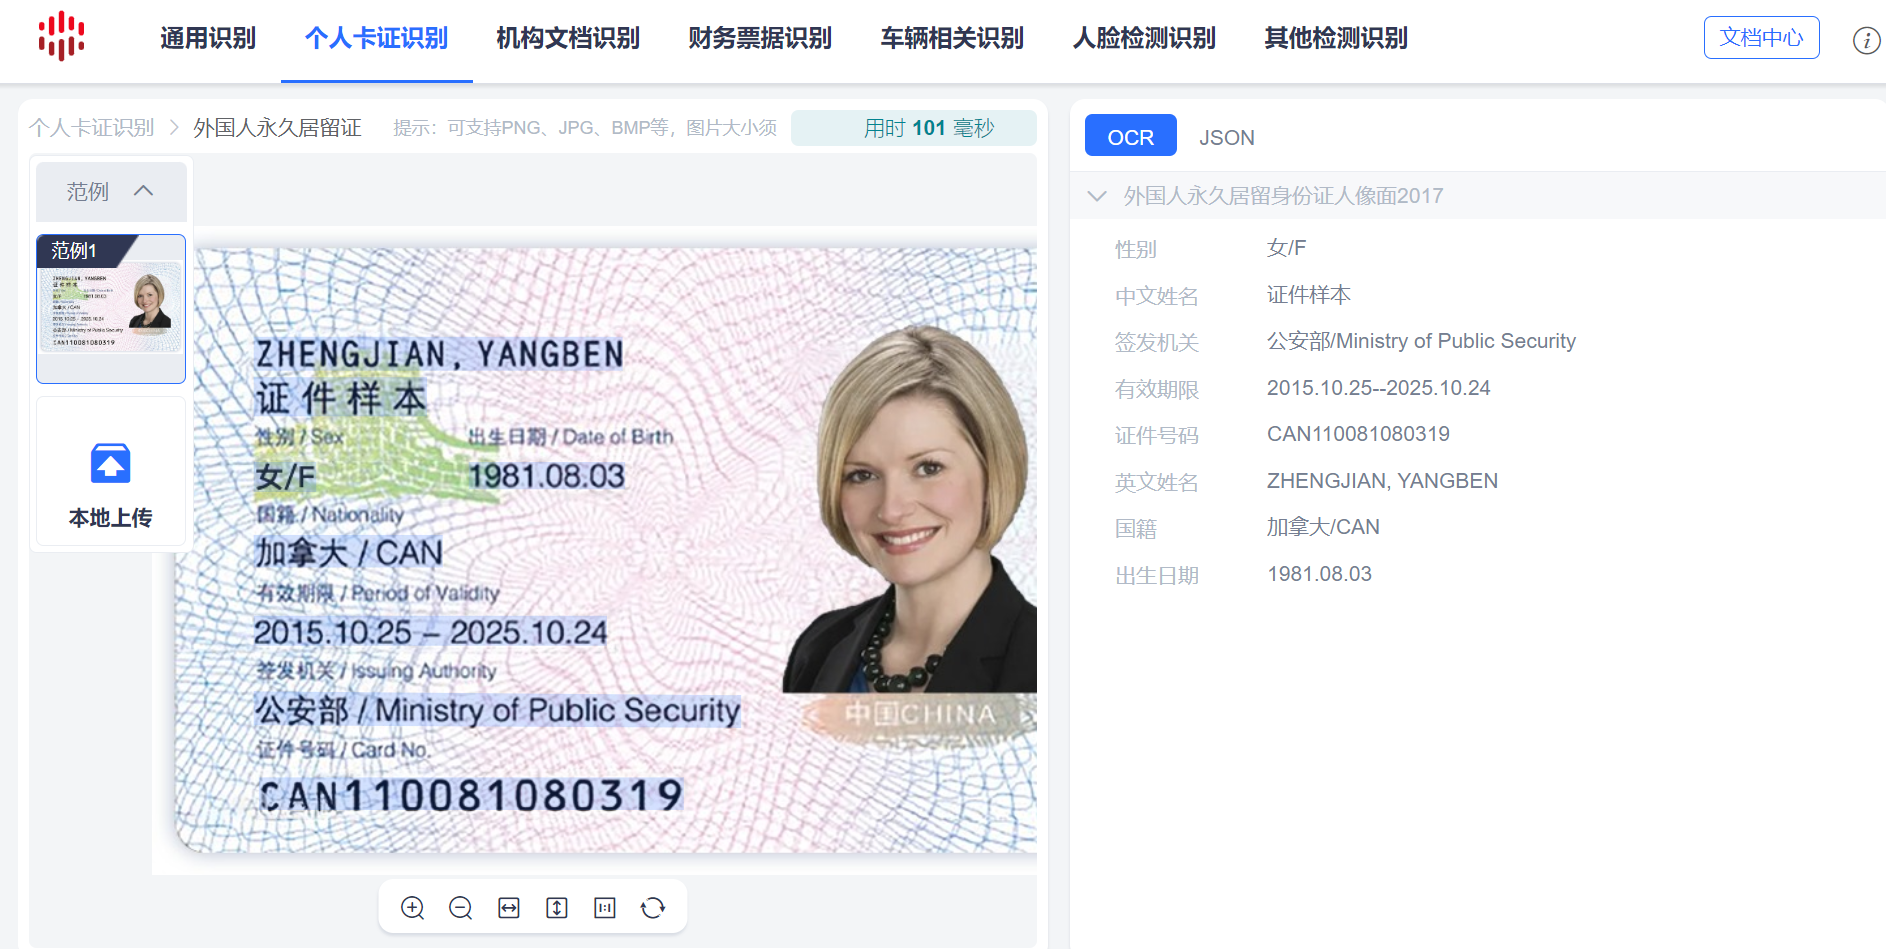Rotate the ID card image
The height and width of the screenshot is (949, 1886).
point(653,907)
